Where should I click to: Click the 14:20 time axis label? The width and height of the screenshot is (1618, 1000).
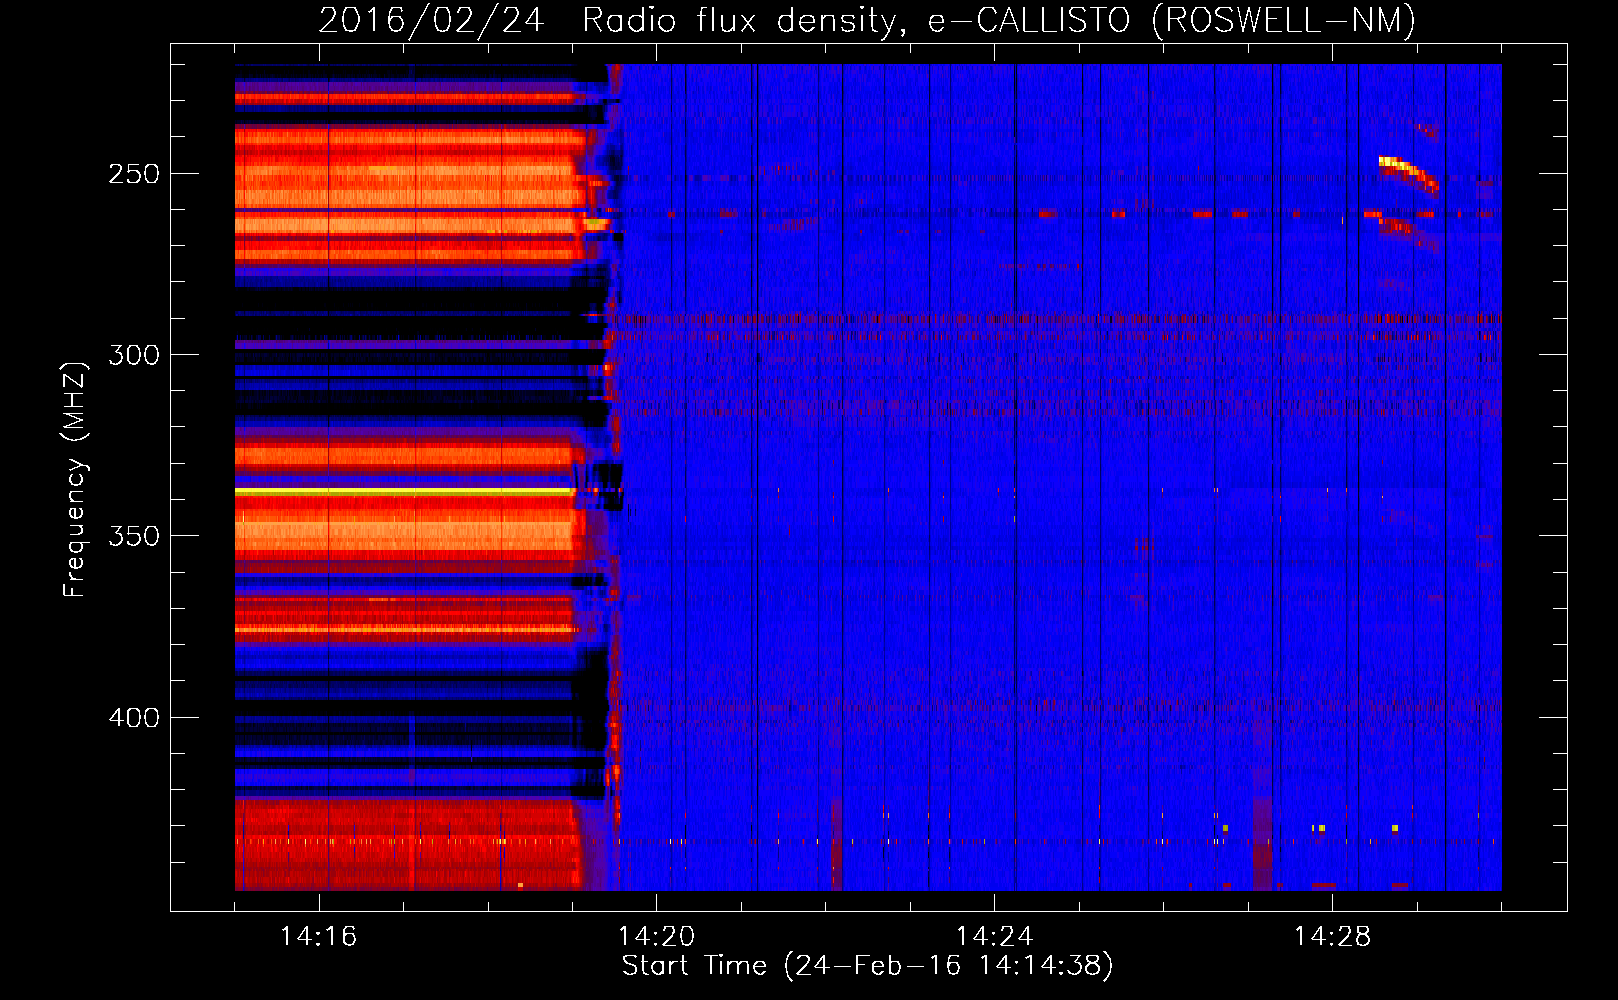point(657,937)
